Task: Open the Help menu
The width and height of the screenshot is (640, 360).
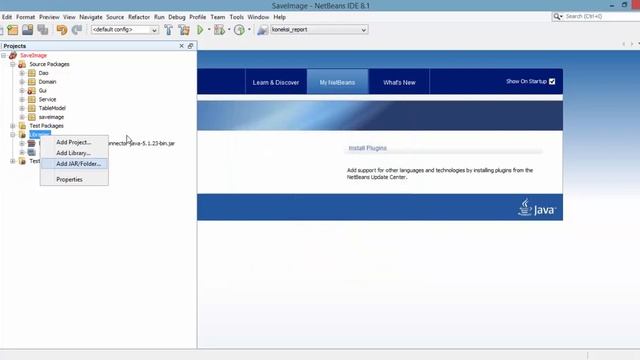Action: pyautogui.click(x=279, y=17)
